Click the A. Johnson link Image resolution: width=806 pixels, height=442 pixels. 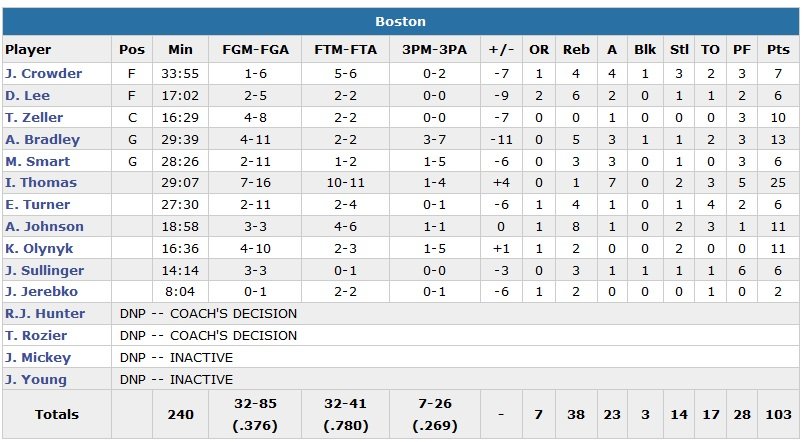[x=44, y=227]
